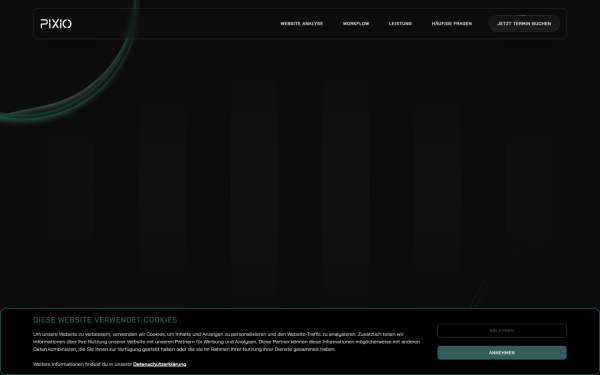Open the Website Analyse nav item
The height and width of the screenshot is (375, 600).
tap(302, 24)
